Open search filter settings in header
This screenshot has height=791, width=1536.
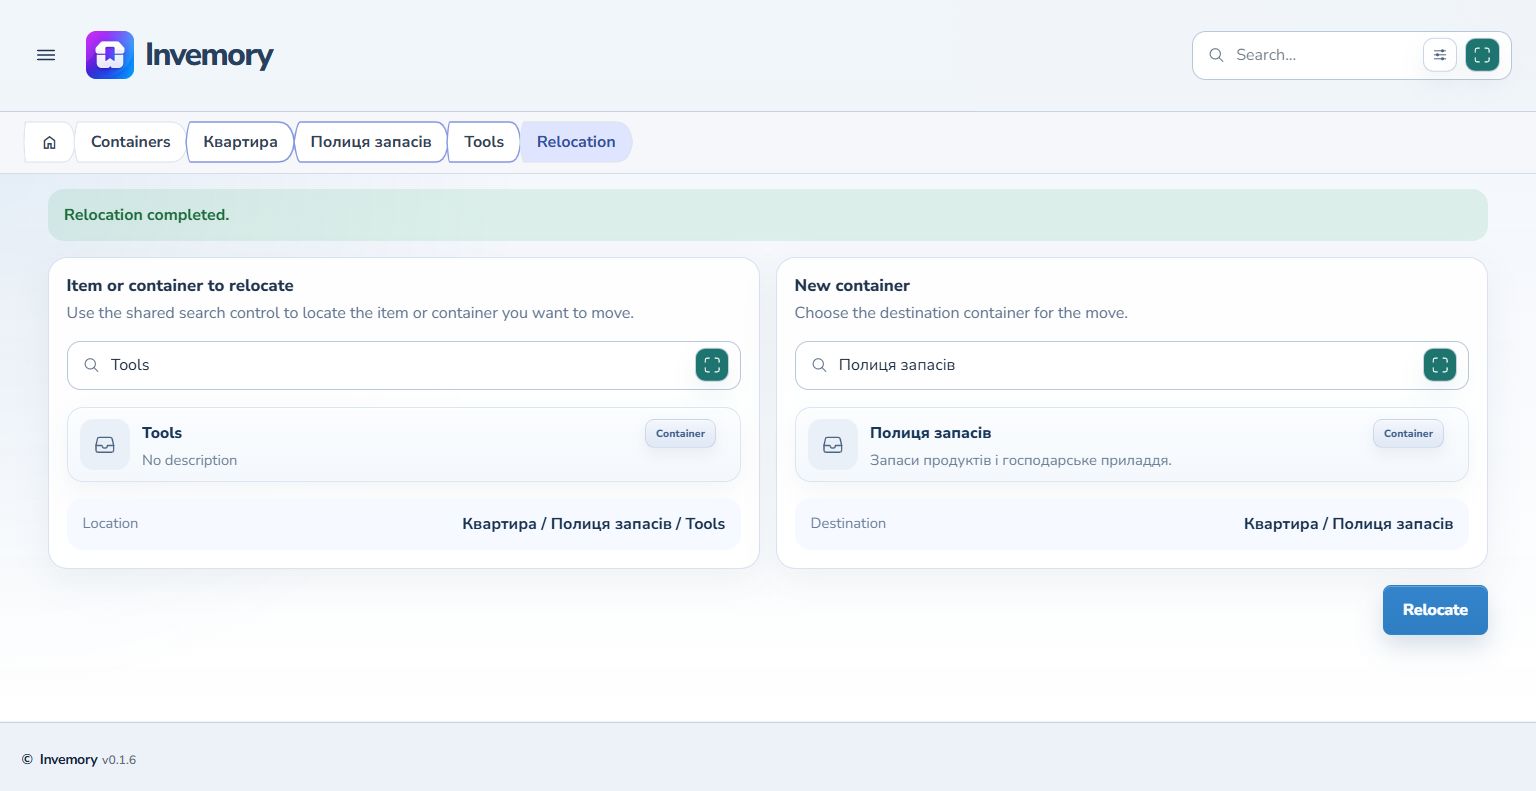(x=1440, y=55)
